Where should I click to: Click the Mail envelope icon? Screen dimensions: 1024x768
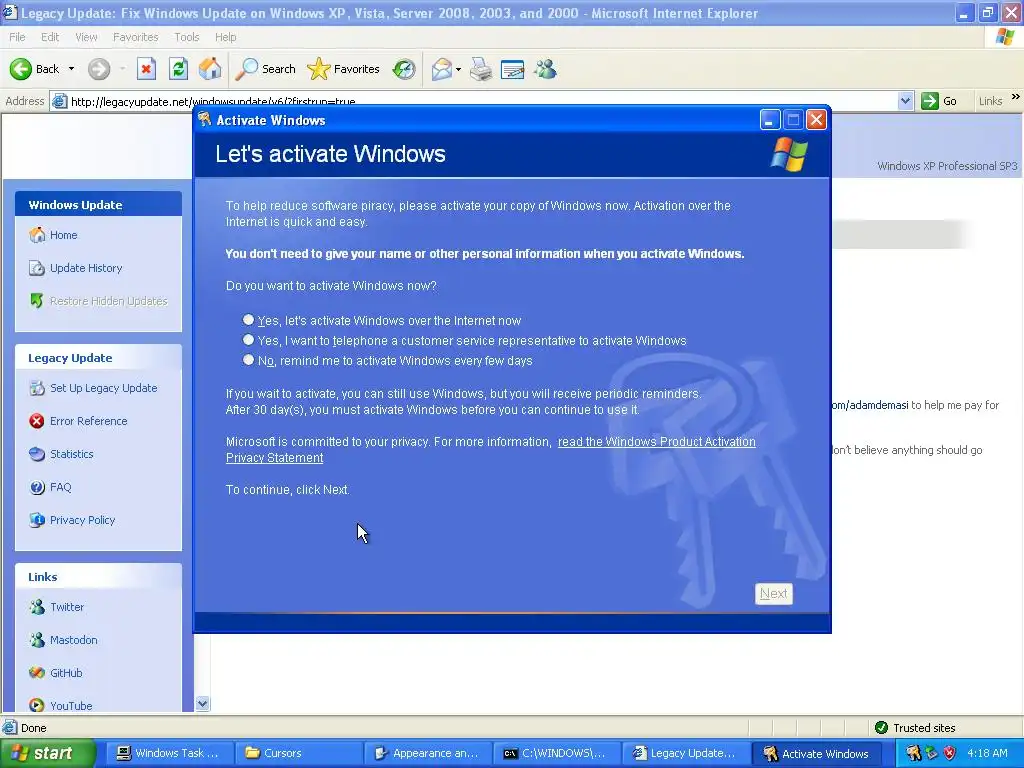tap(442, 69)
